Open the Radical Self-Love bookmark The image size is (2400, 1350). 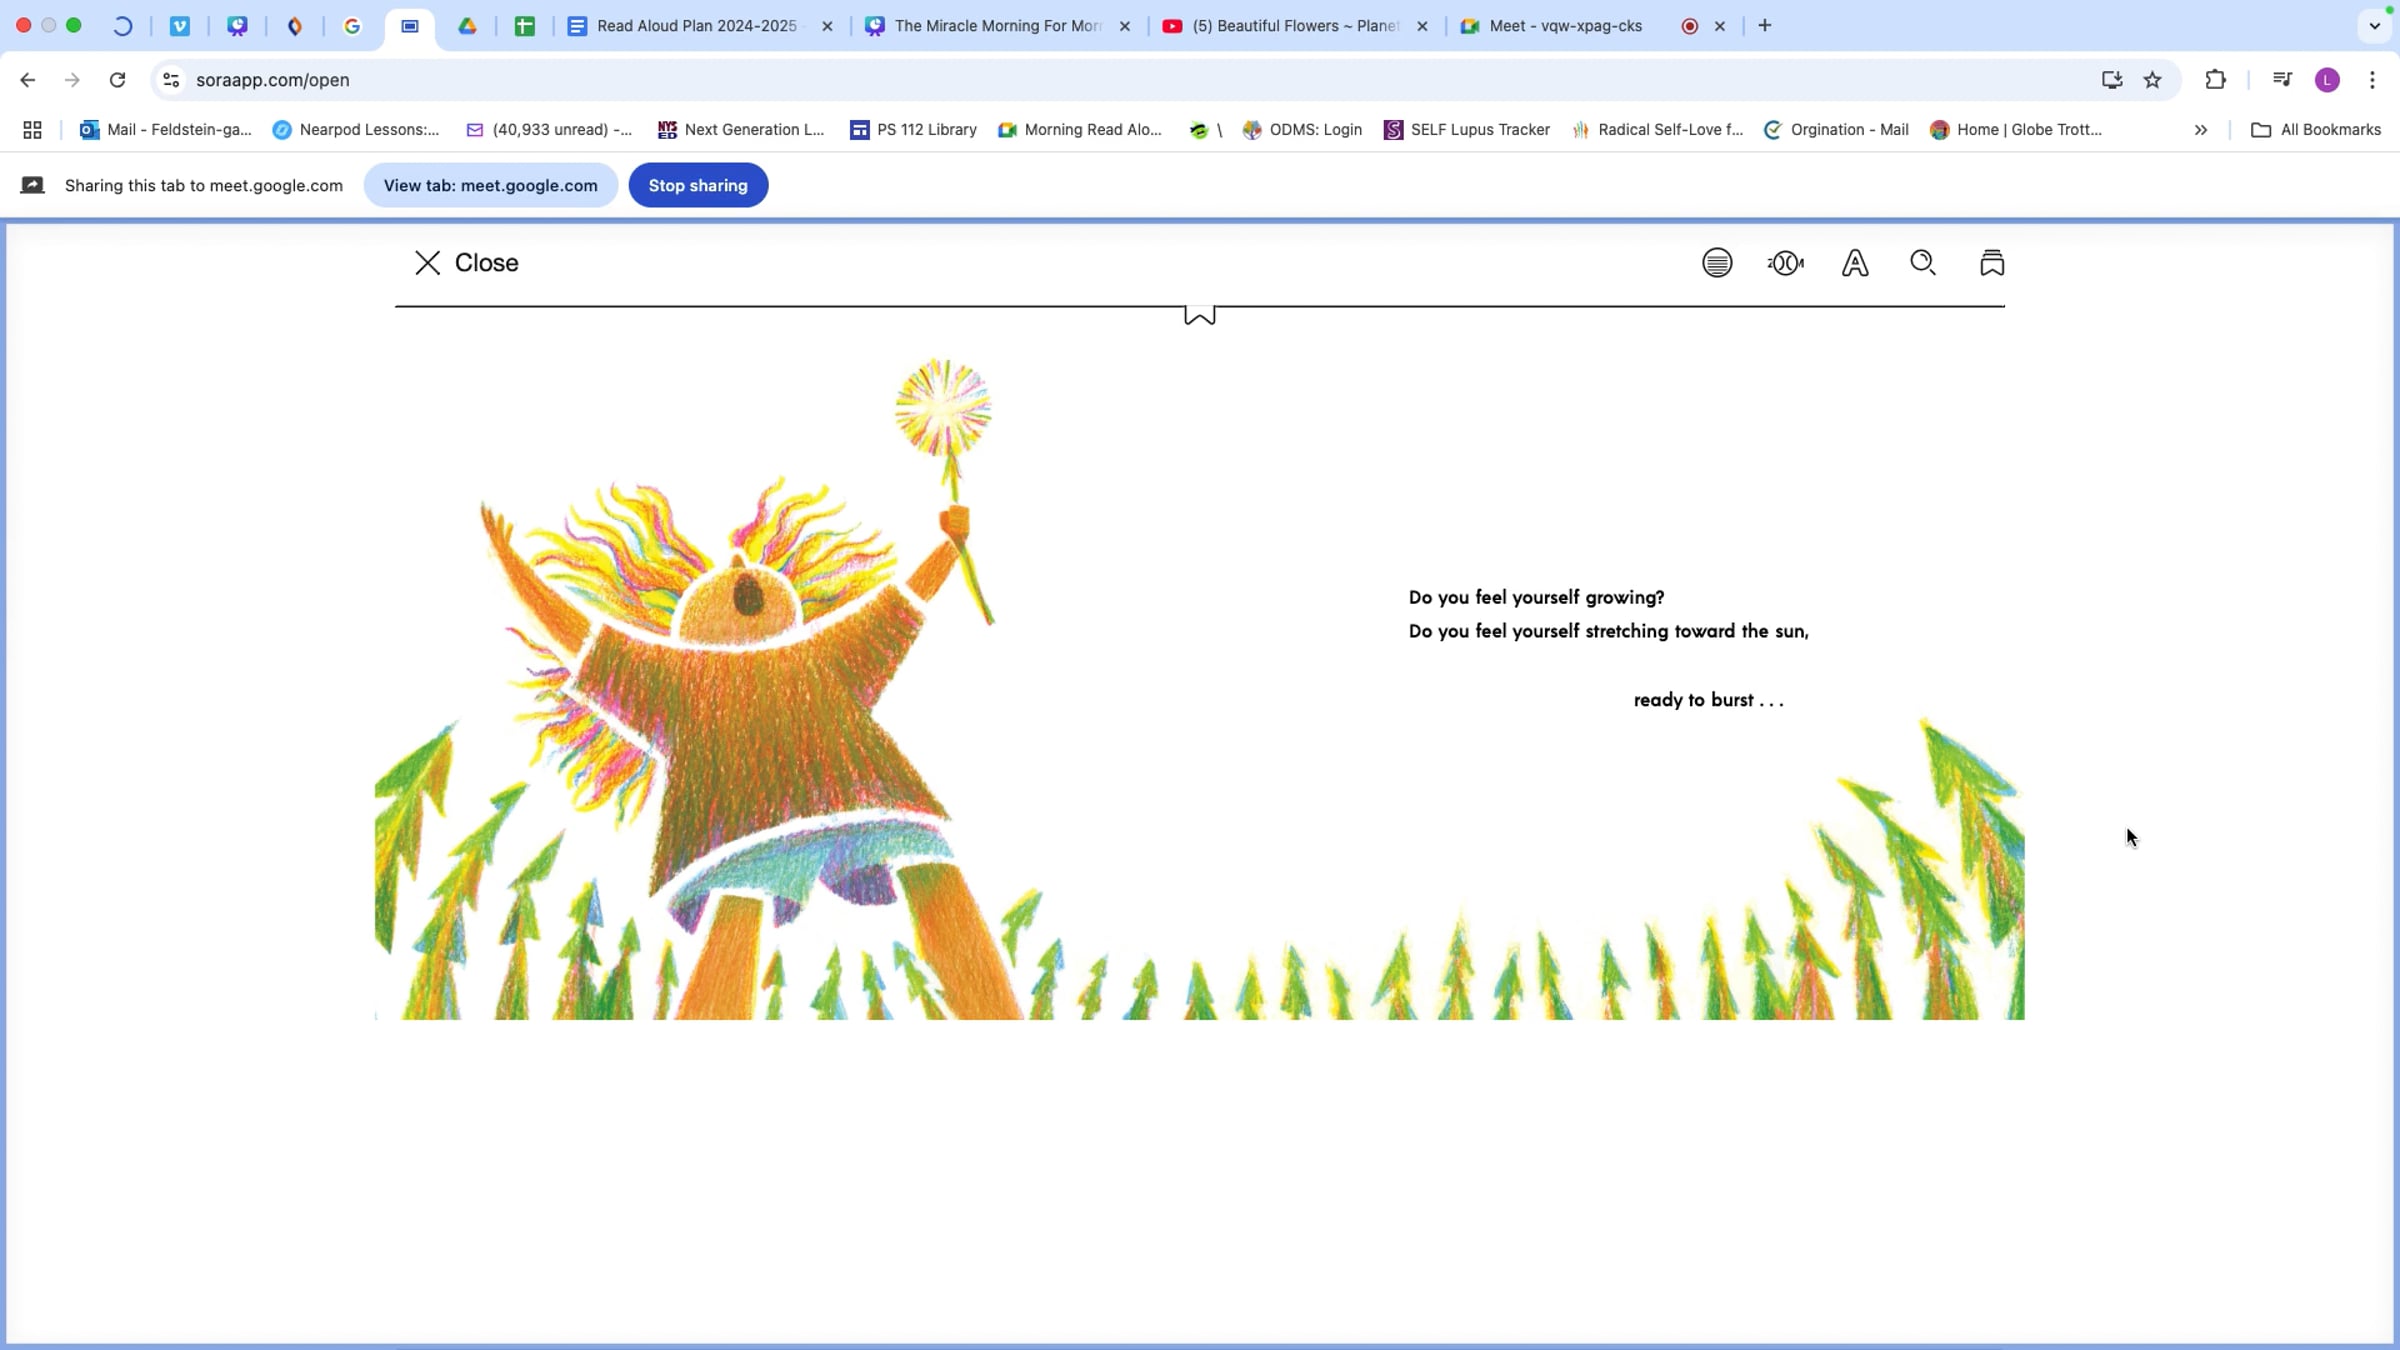click(x=1658, y=130)
